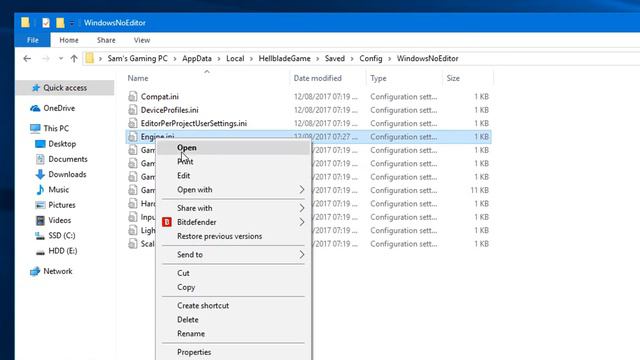Switch to the Share ribbon tab
This screenshot has width=640, height=360.
tap(106, 40)
